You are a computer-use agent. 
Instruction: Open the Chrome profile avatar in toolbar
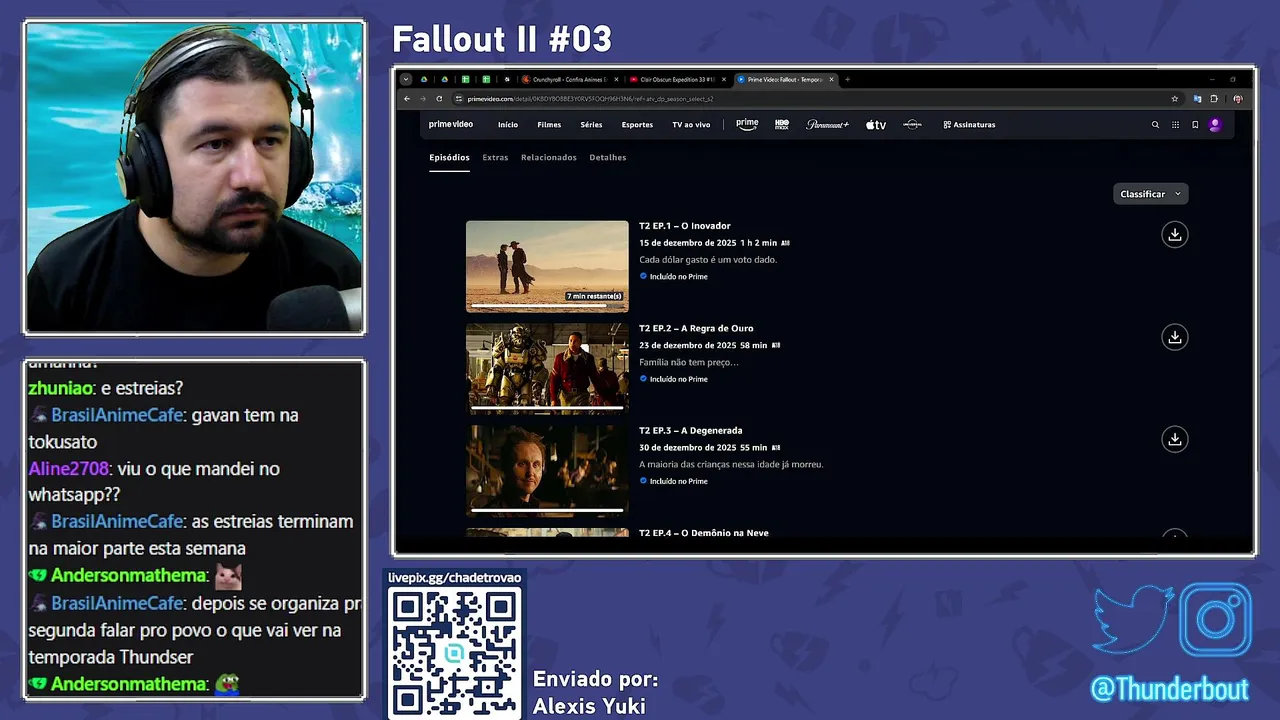point(1238,99)
